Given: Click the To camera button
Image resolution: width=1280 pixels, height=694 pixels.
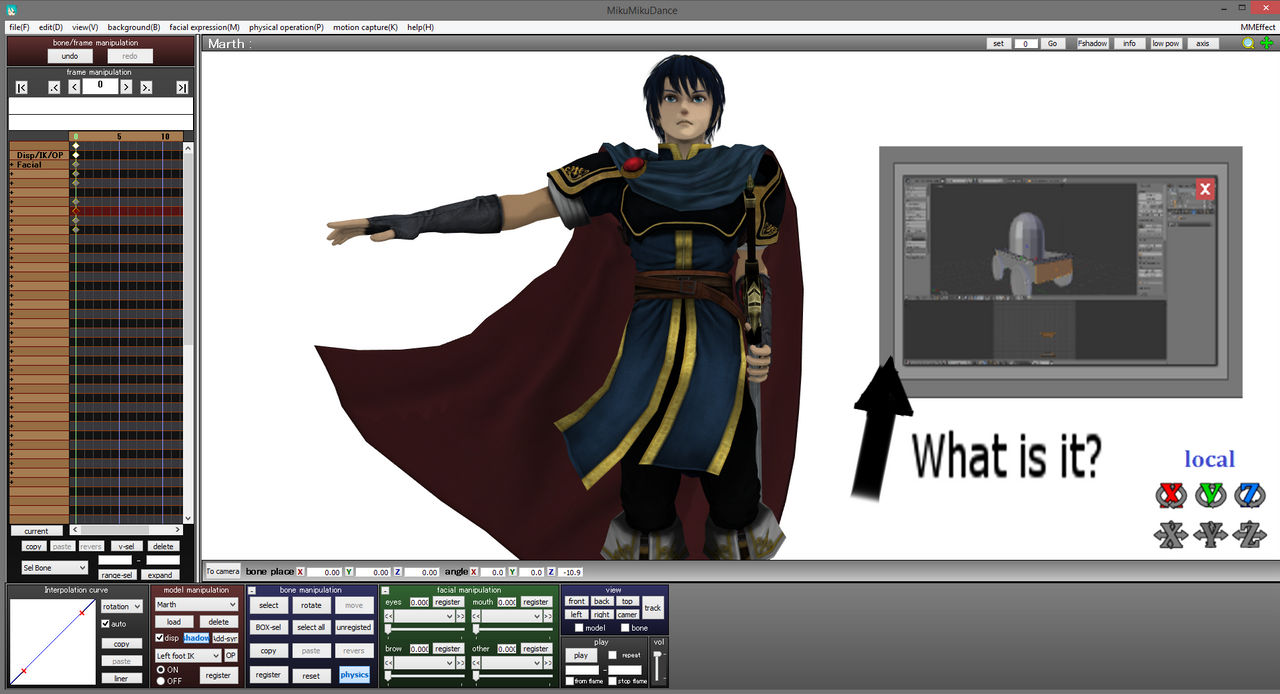Looking at the screenshot, I should pyautogui.click(x=223, y=571).
